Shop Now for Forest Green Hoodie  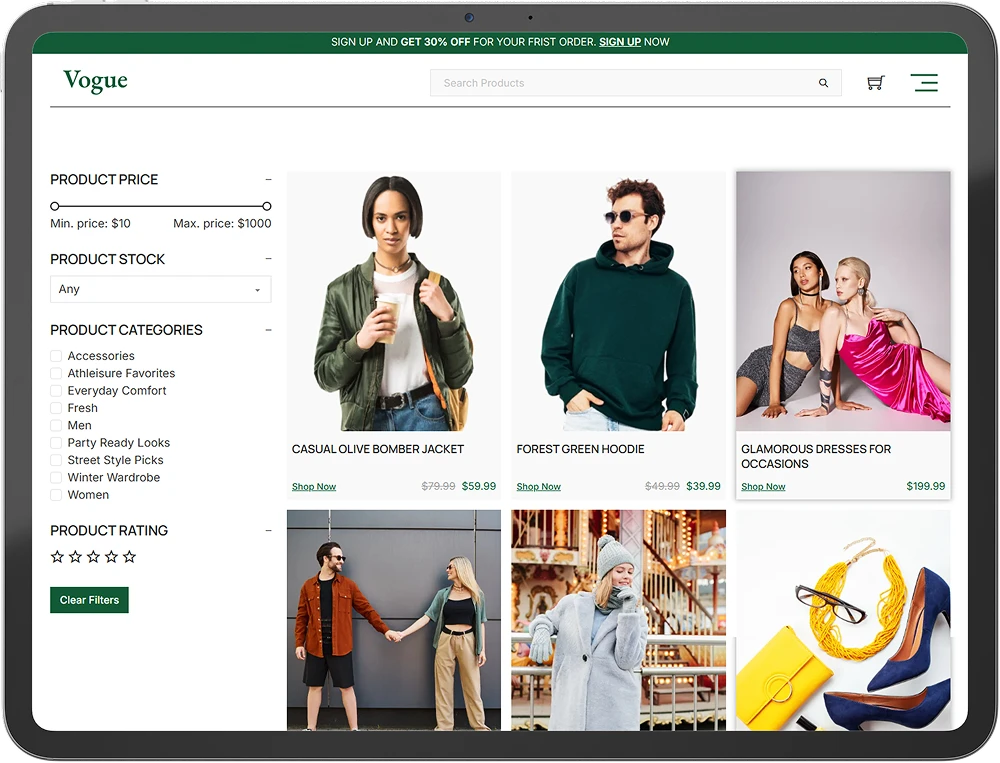538,487
